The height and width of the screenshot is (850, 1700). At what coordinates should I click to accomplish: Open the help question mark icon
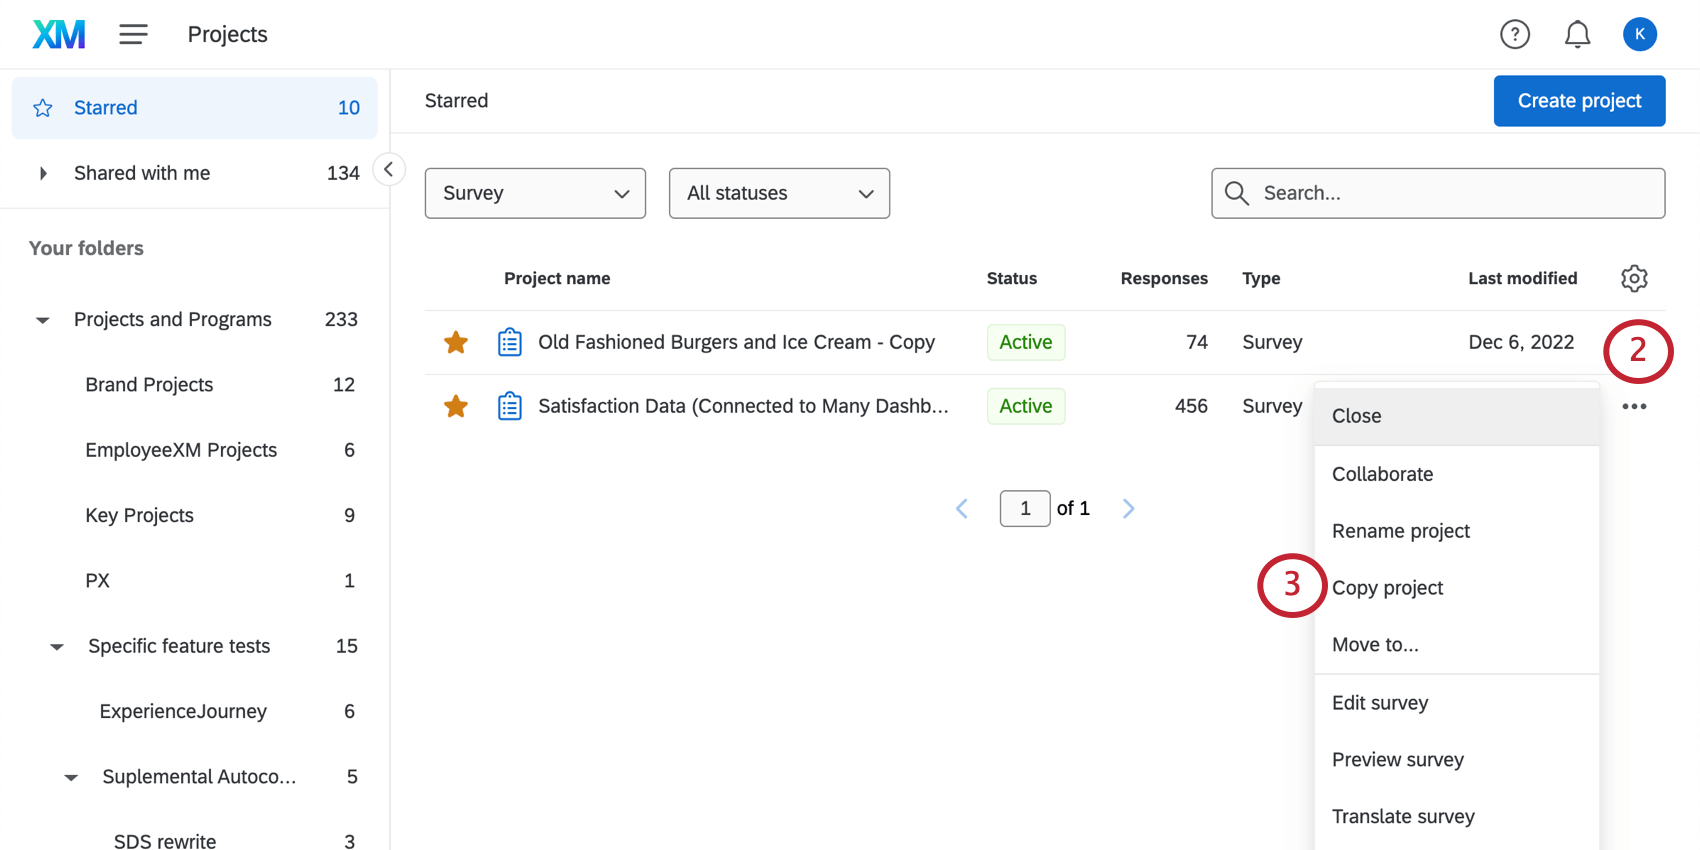(x=1514, y=35)
